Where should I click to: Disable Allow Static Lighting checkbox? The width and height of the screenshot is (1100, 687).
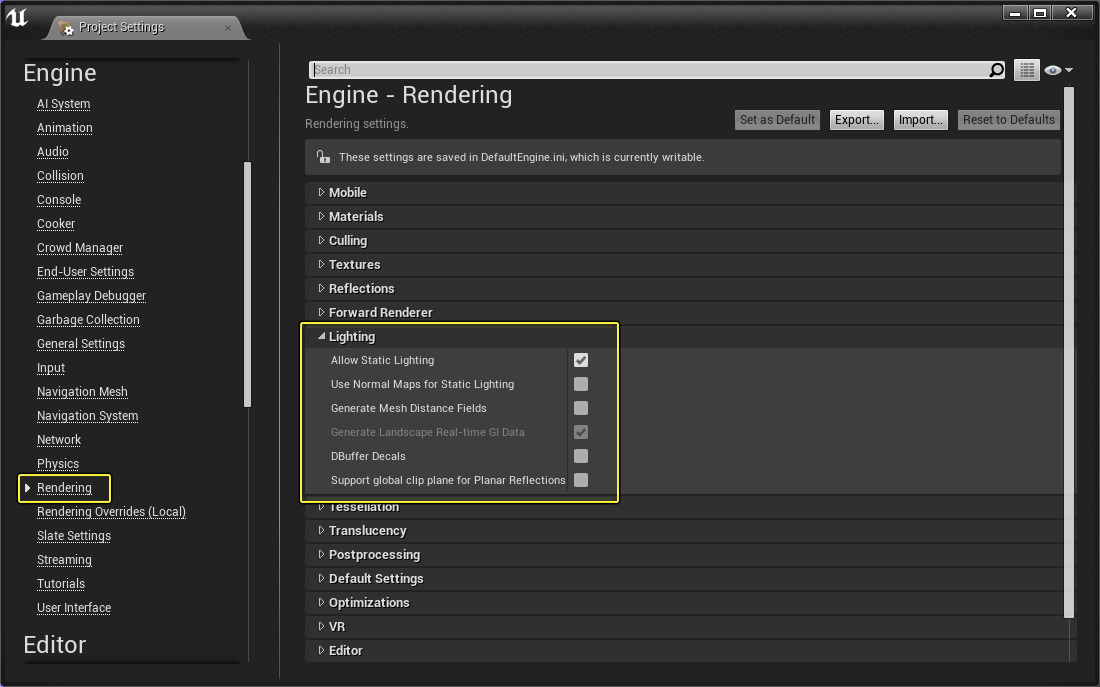tap(581, 360)
